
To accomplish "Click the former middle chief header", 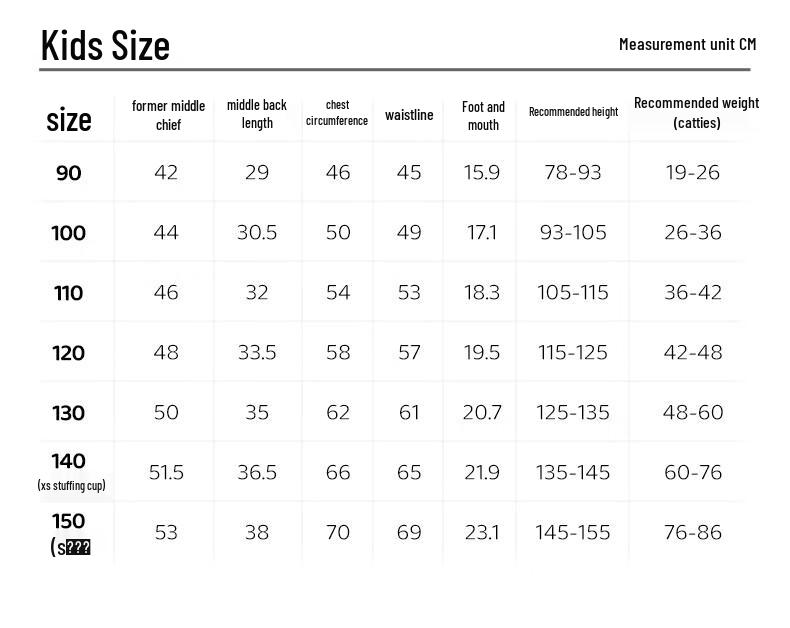I will 168,115.
